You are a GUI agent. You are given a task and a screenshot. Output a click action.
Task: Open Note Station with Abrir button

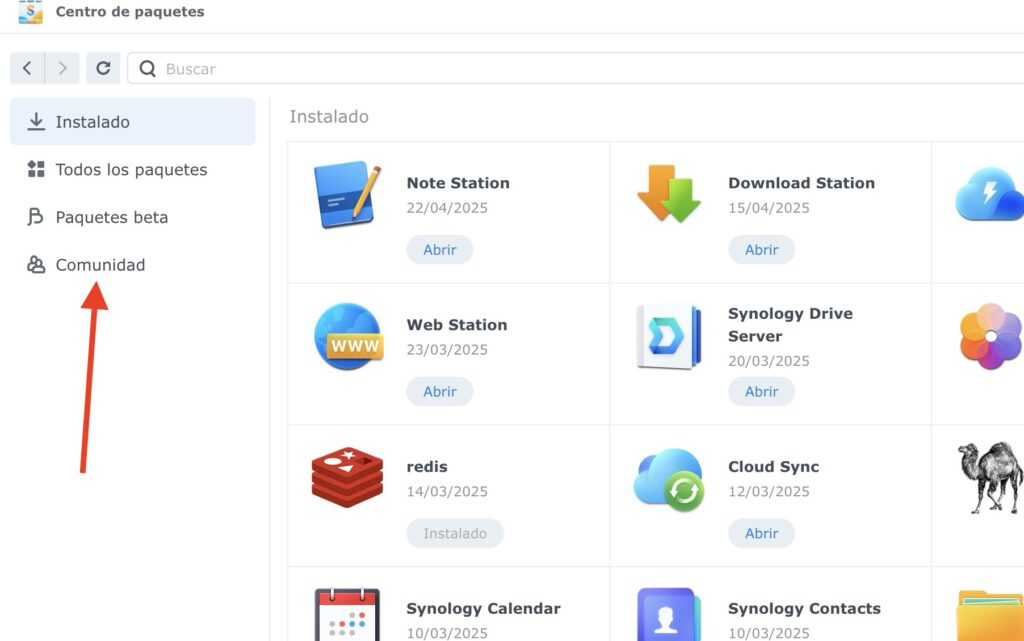(440, 249)
